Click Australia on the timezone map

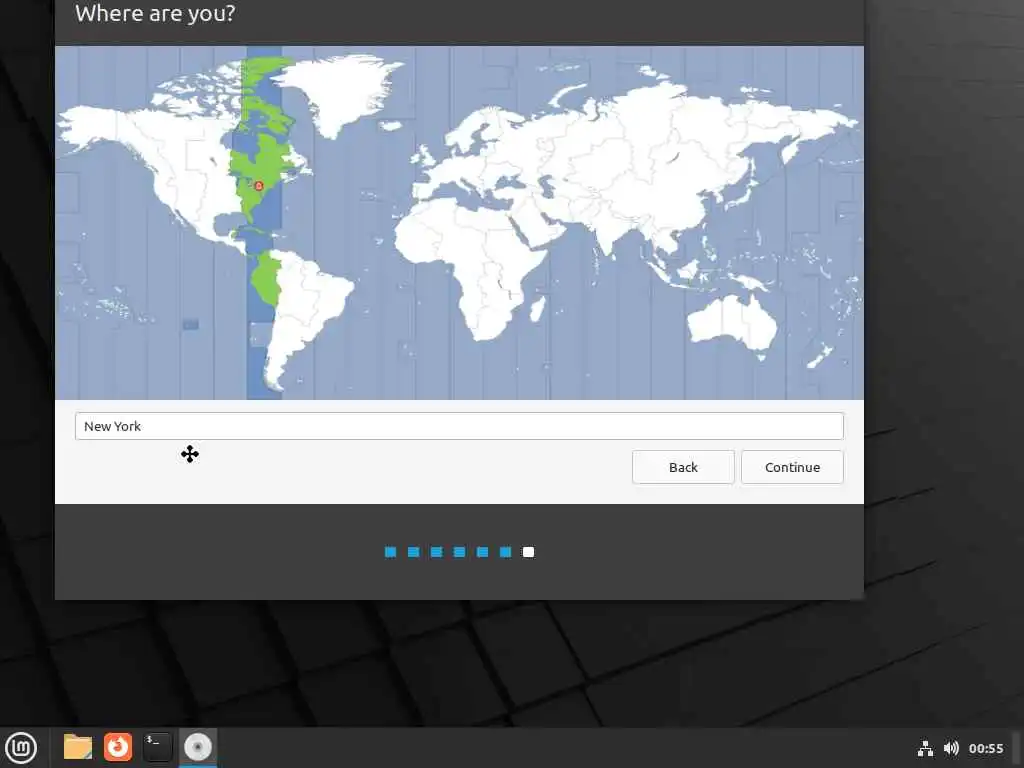point(733,322)
